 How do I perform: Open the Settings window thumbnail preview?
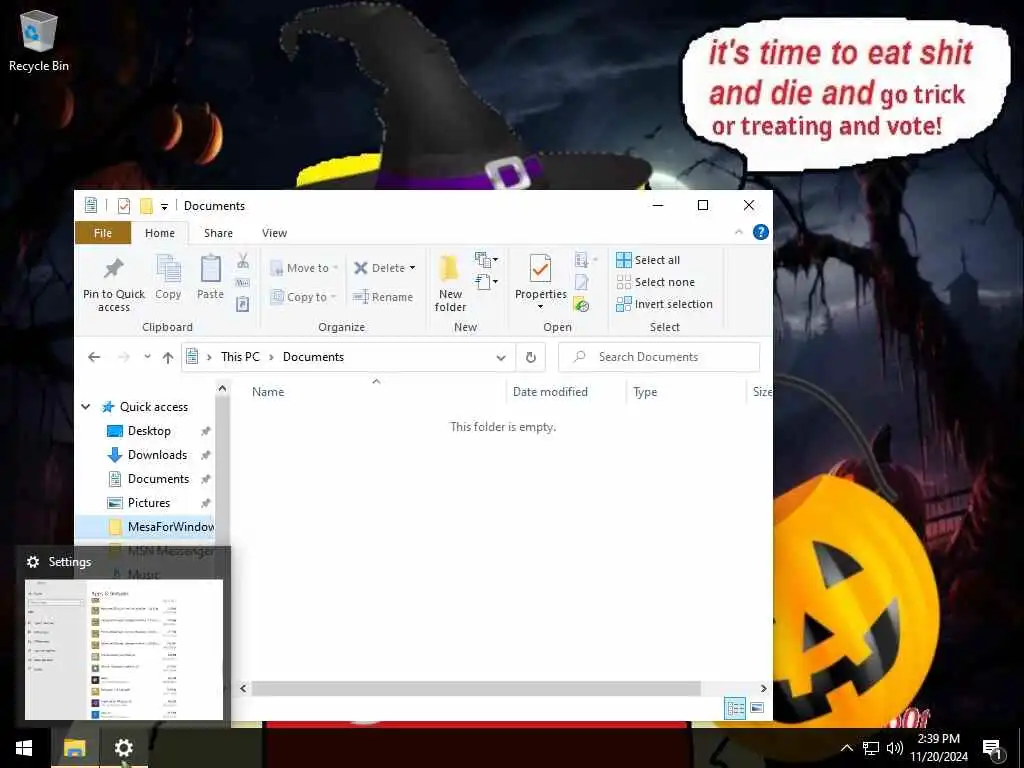123,649
